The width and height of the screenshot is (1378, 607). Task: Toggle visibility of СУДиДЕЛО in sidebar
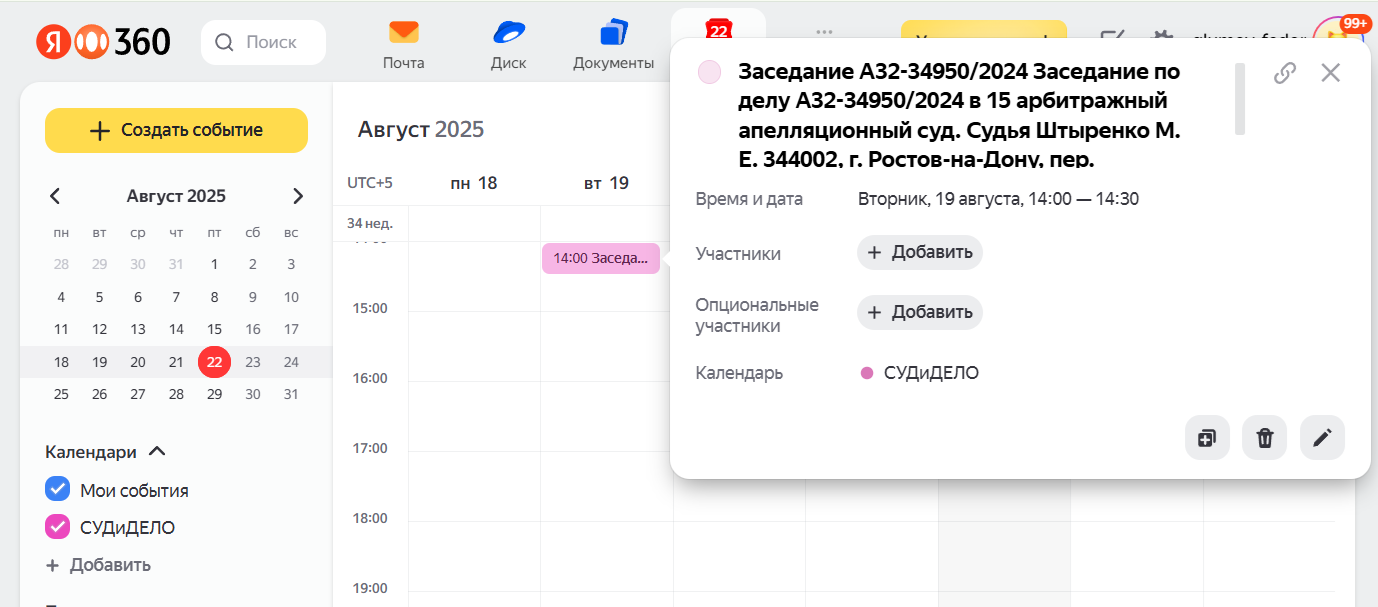tap(57, 527)
